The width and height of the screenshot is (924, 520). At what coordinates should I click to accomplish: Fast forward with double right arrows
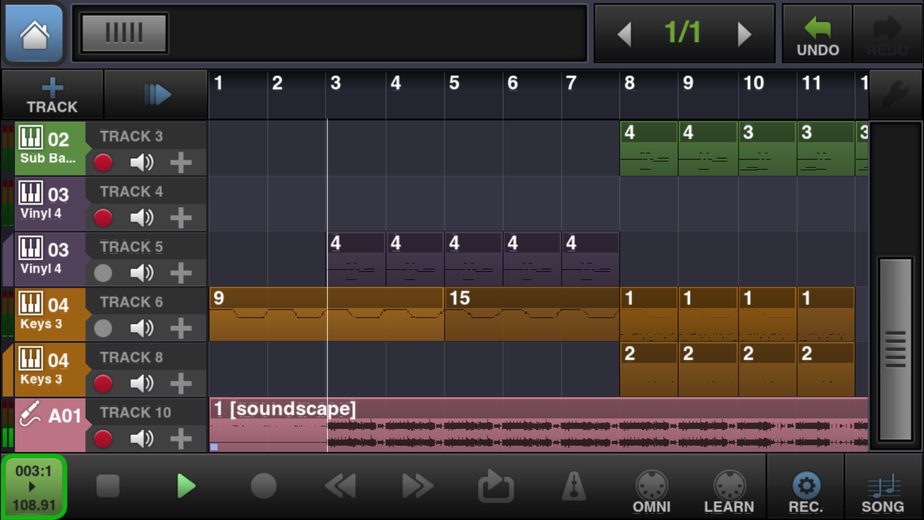(418, 486)
